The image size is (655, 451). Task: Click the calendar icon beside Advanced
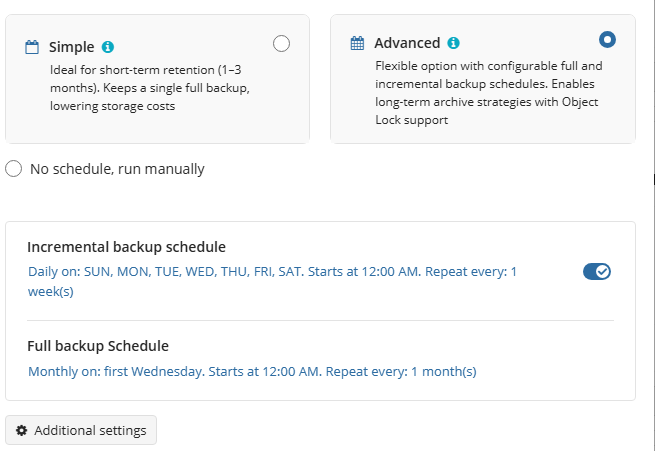click(357, 43)
